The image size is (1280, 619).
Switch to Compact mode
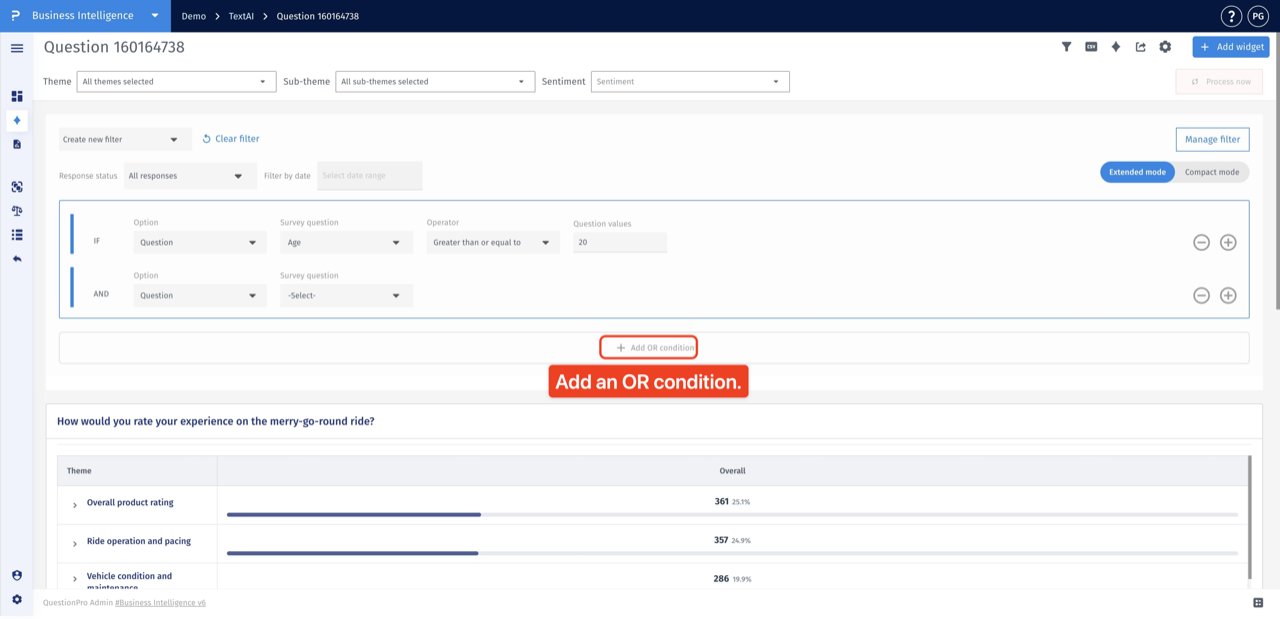(1212, 172)
